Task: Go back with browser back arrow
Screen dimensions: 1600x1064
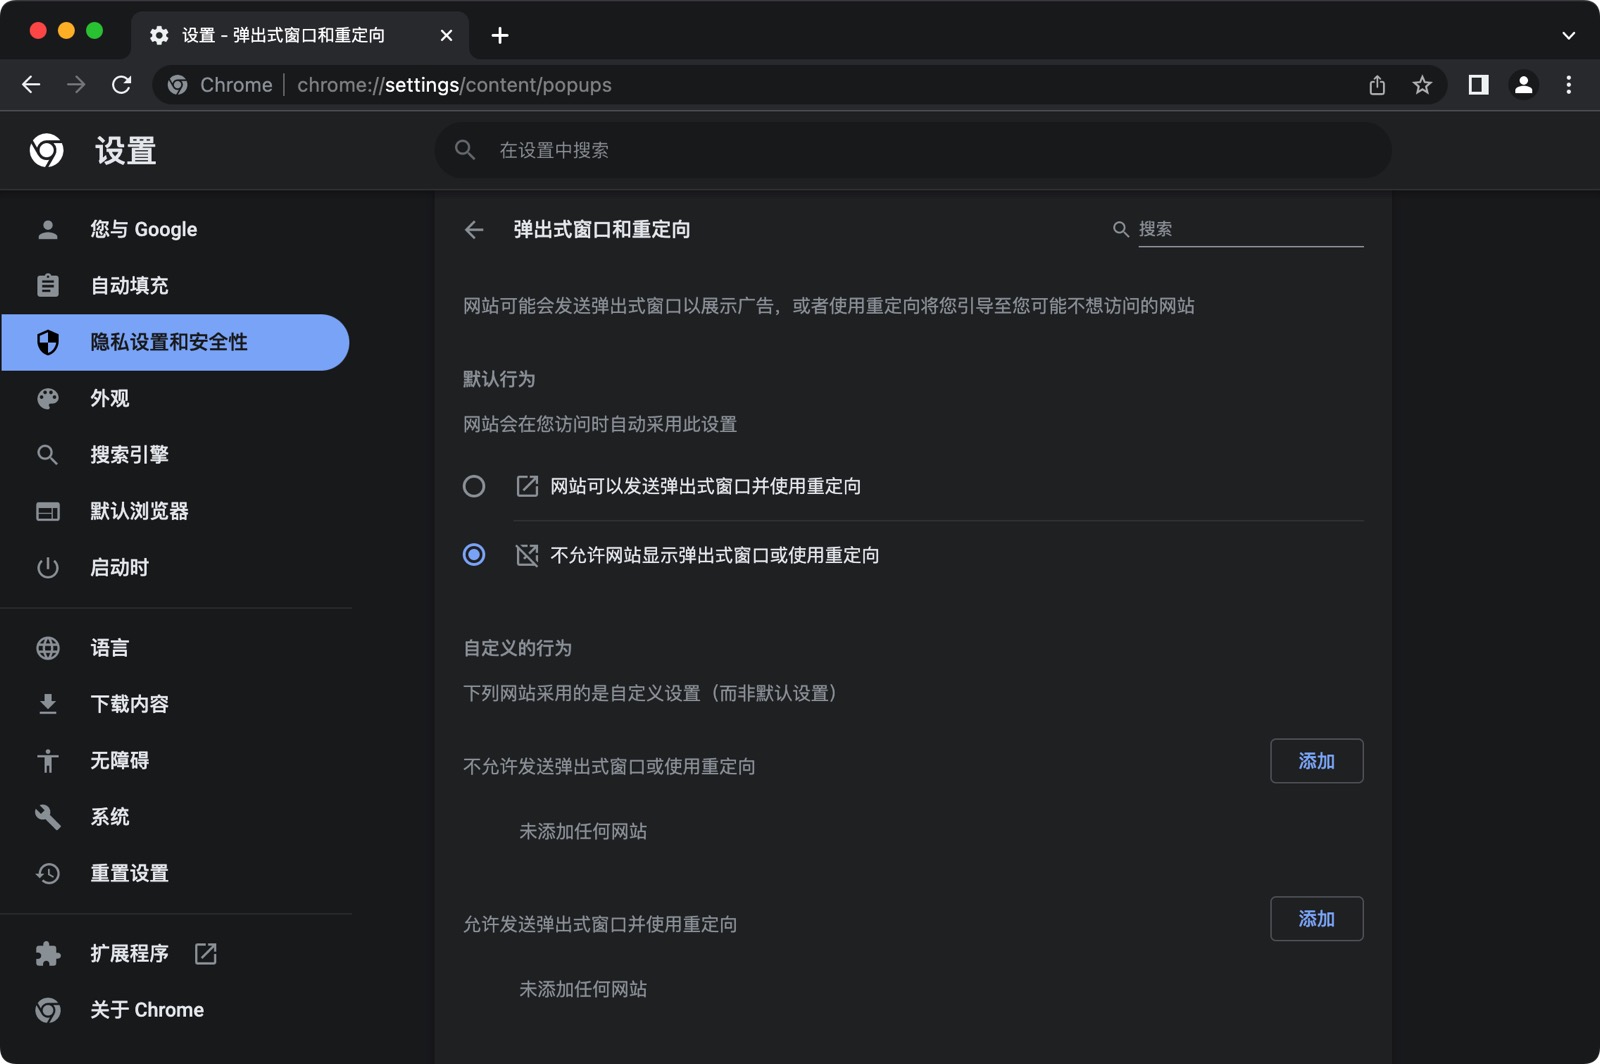Action: [x=31, y=85]
